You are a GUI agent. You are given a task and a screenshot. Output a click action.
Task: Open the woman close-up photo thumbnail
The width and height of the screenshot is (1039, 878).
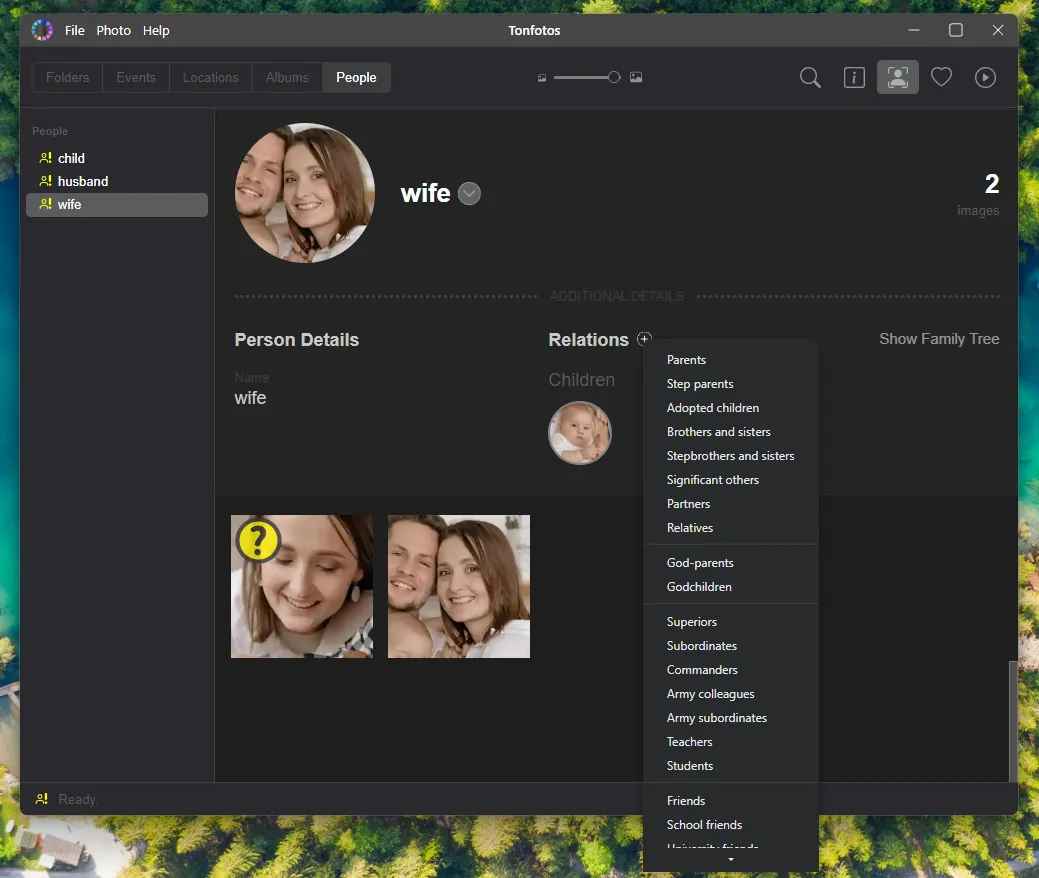(x=301, y=586)
